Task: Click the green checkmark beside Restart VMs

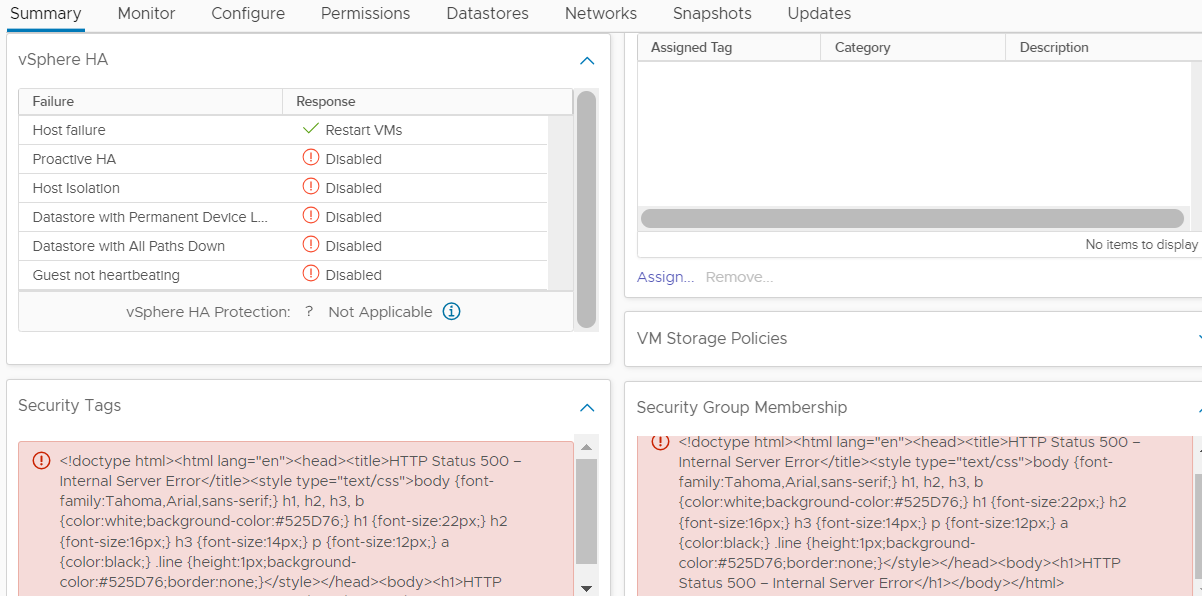Action: [x=310, y=129]
